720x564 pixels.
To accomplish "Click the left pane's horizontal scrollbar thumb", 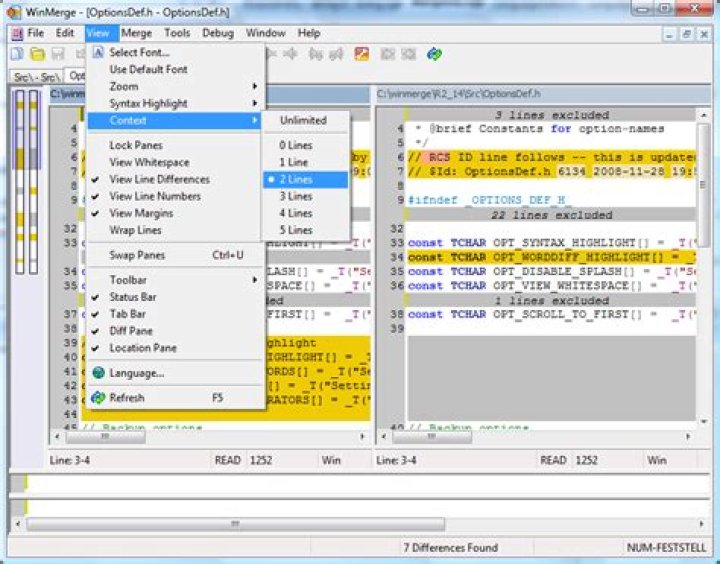I will pyautogui.click(x=106, y=436).
